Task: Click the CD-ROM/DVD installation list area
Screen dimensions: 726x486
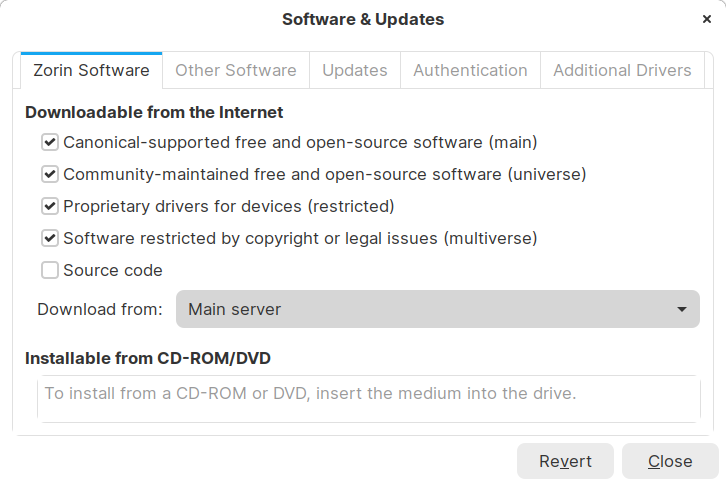Action: (x=368, y=398)
